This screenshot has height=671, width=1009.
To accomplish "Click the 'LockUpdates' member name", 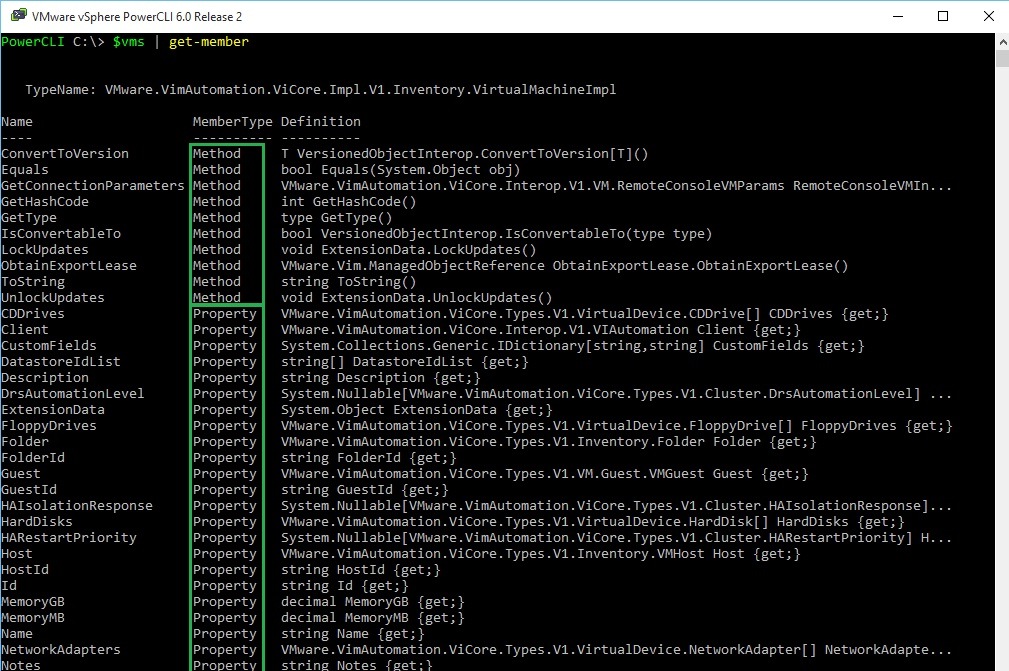I will point(45,250).
